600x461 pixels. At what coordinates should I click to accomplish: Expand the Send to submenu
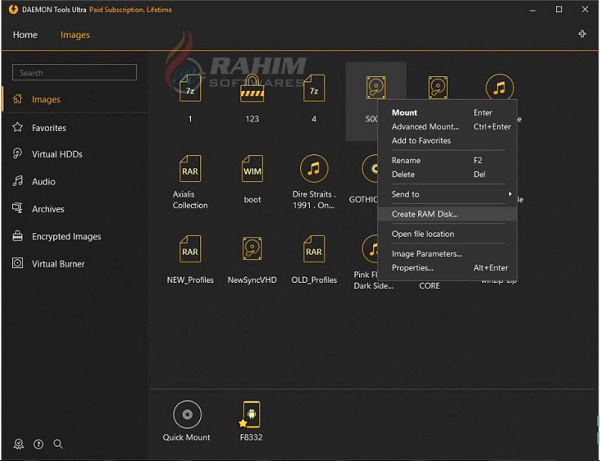pos(447,194)
